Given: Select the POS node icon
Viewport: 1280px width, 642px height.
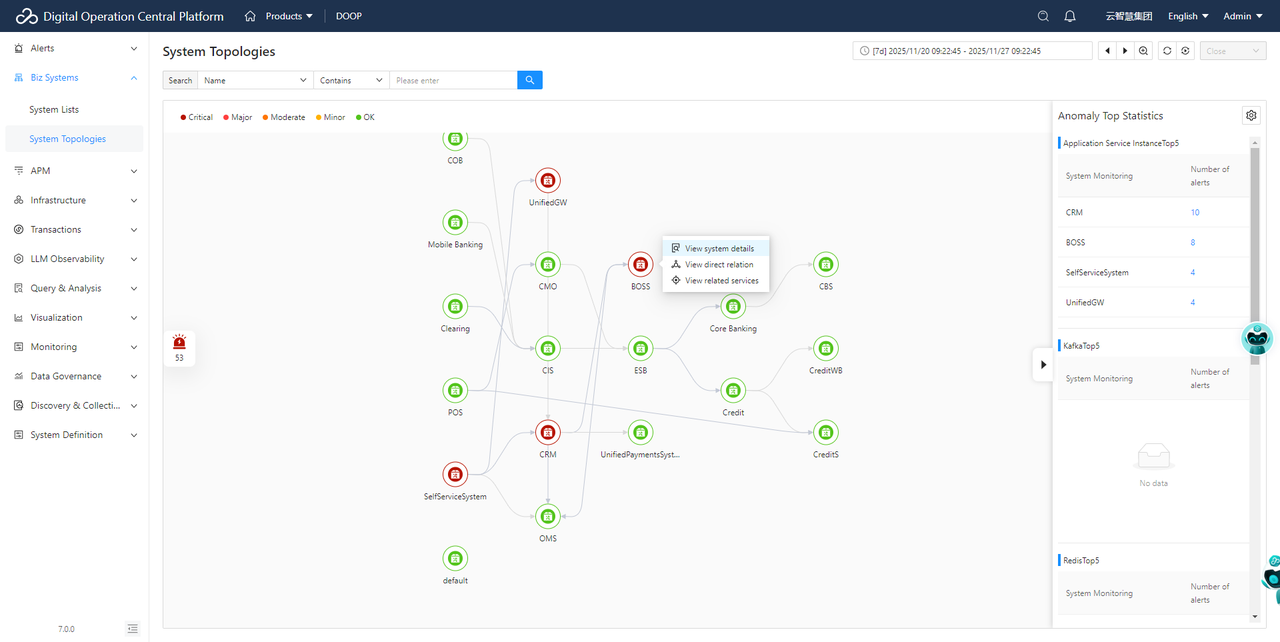Looking at the screenshot, I should (x=455, y=391).
